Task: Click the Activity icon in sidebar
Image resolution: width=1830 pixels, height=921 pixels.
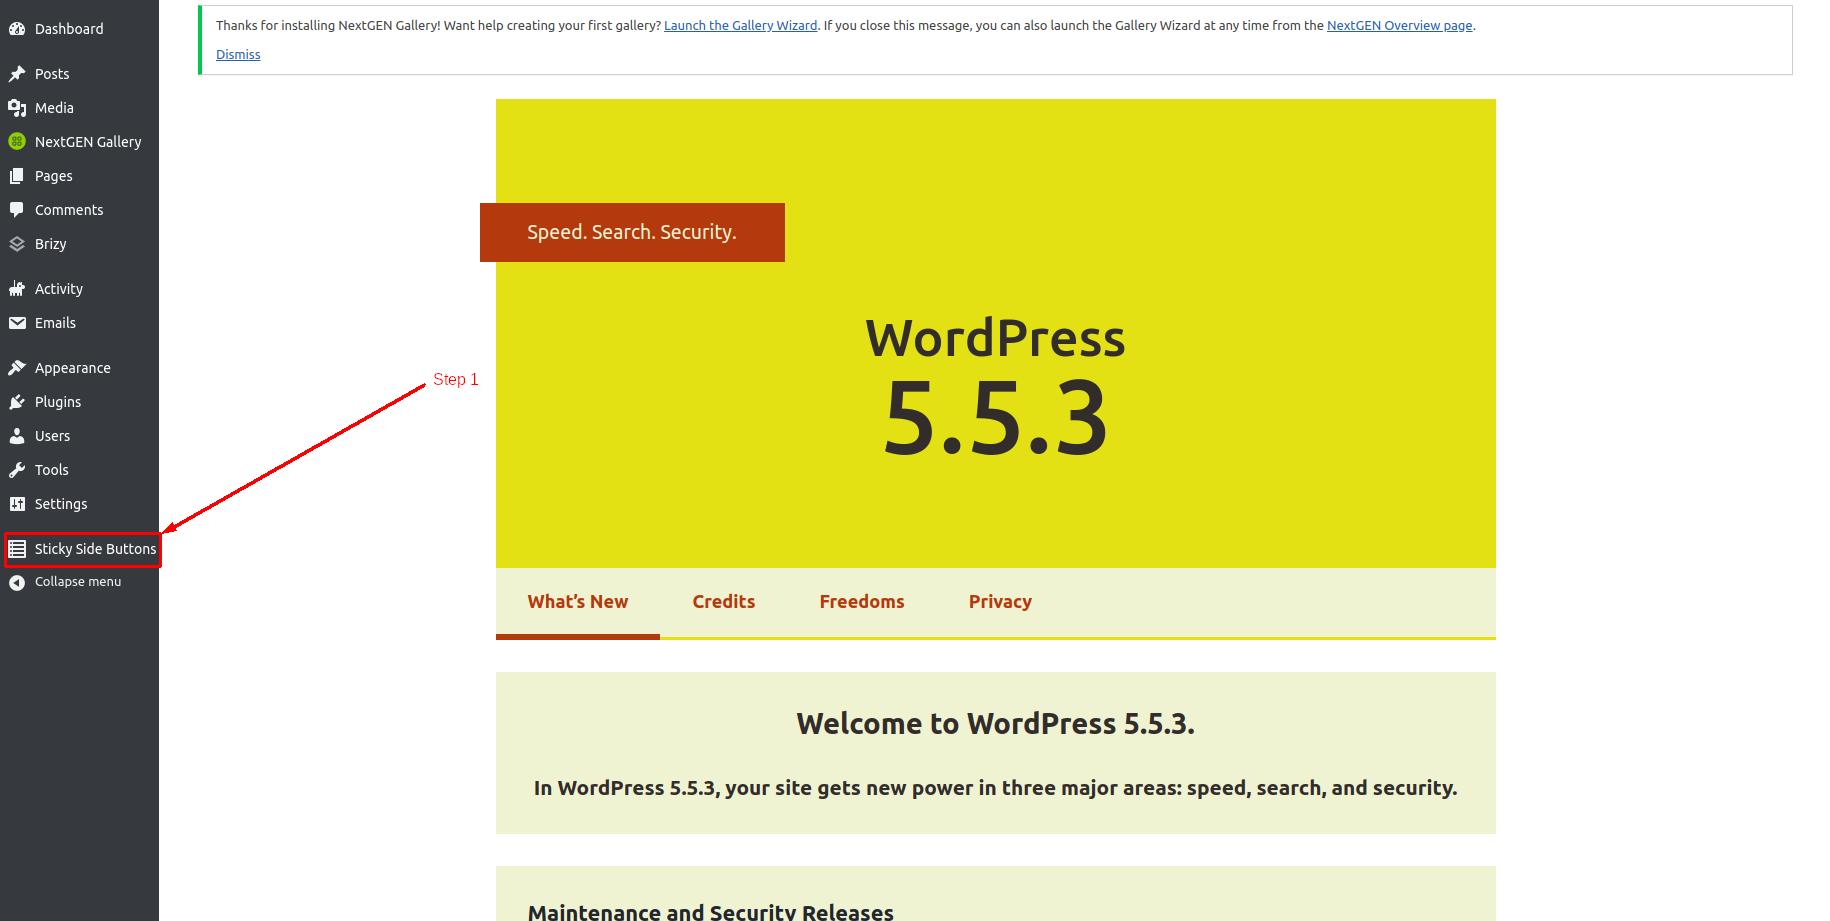Action: coord(17,289)
